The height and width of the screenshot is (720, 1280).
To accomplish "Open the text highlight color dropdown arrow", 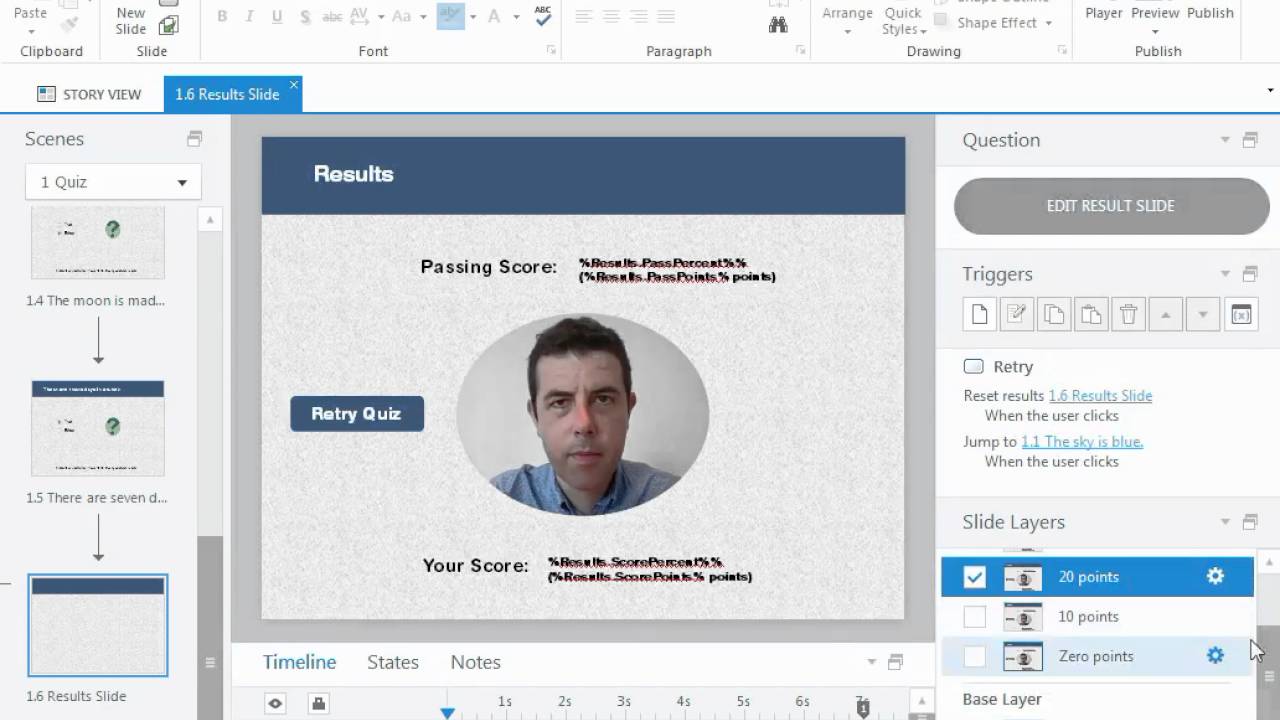I will [x=473, y=16].
